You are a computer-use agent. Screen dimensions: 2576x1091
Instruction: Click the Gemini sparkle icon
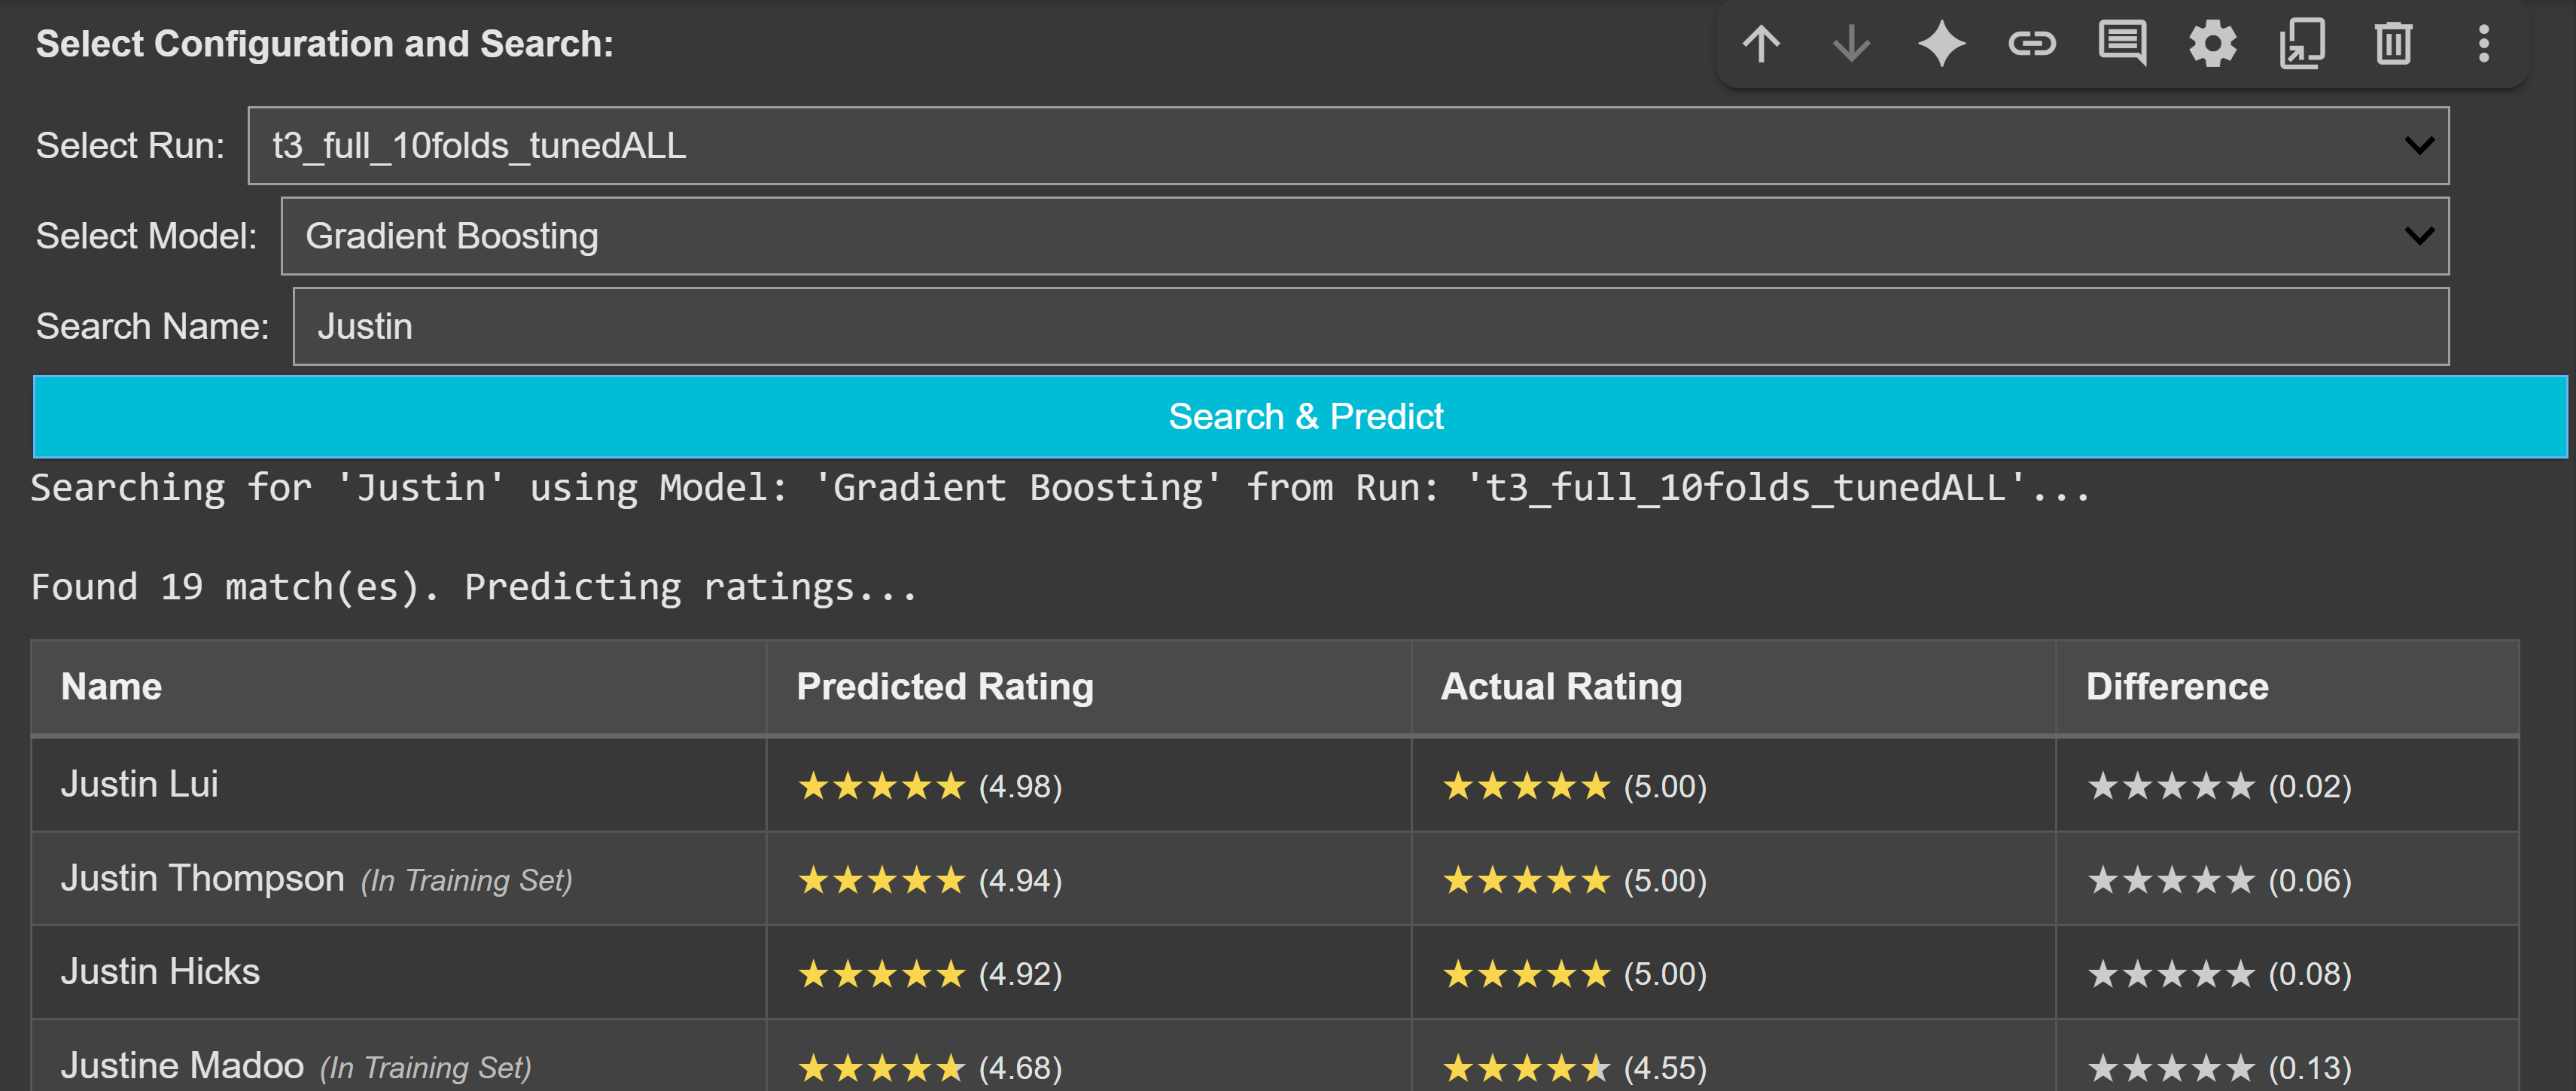1941,44
